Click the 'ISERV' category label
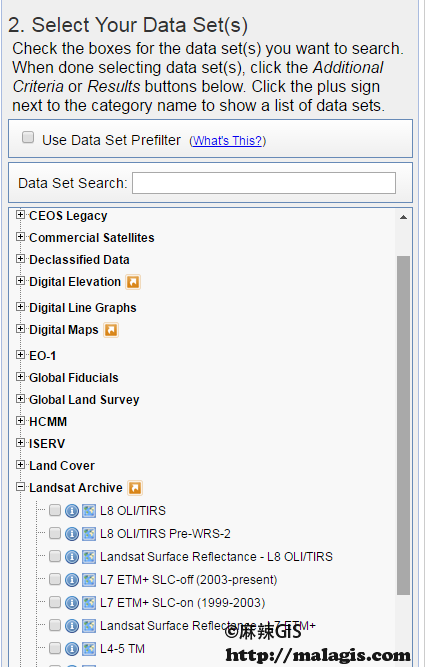 47,444
